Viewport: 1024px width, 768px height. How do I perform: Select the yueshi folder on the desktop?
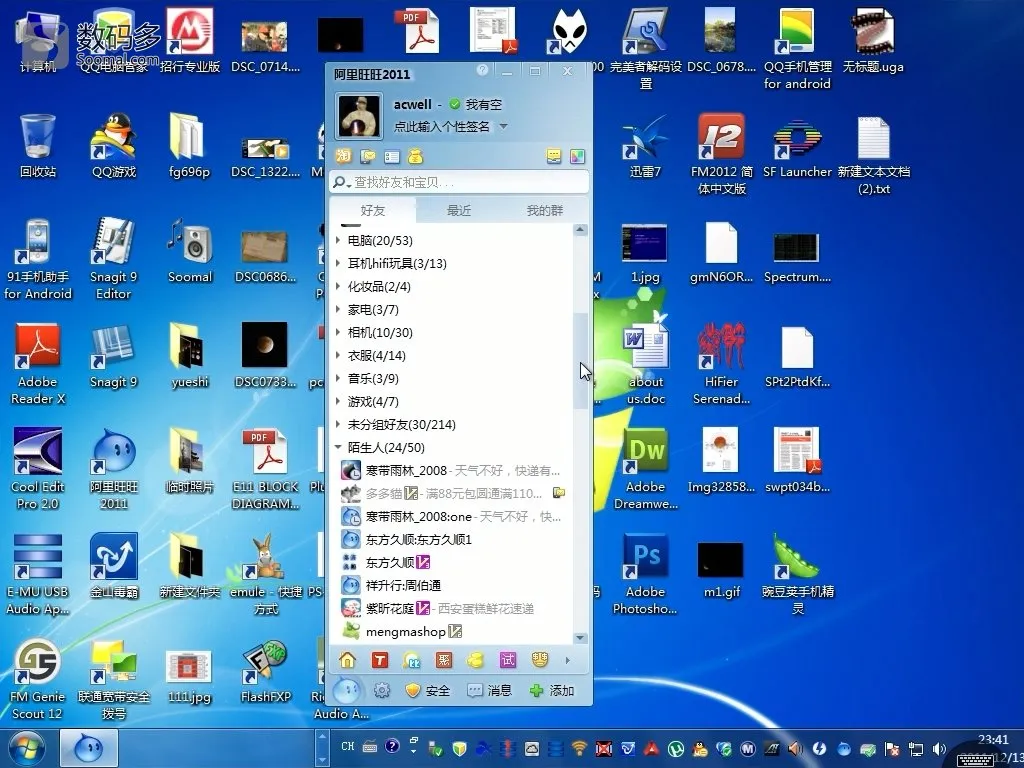point(189,356)
